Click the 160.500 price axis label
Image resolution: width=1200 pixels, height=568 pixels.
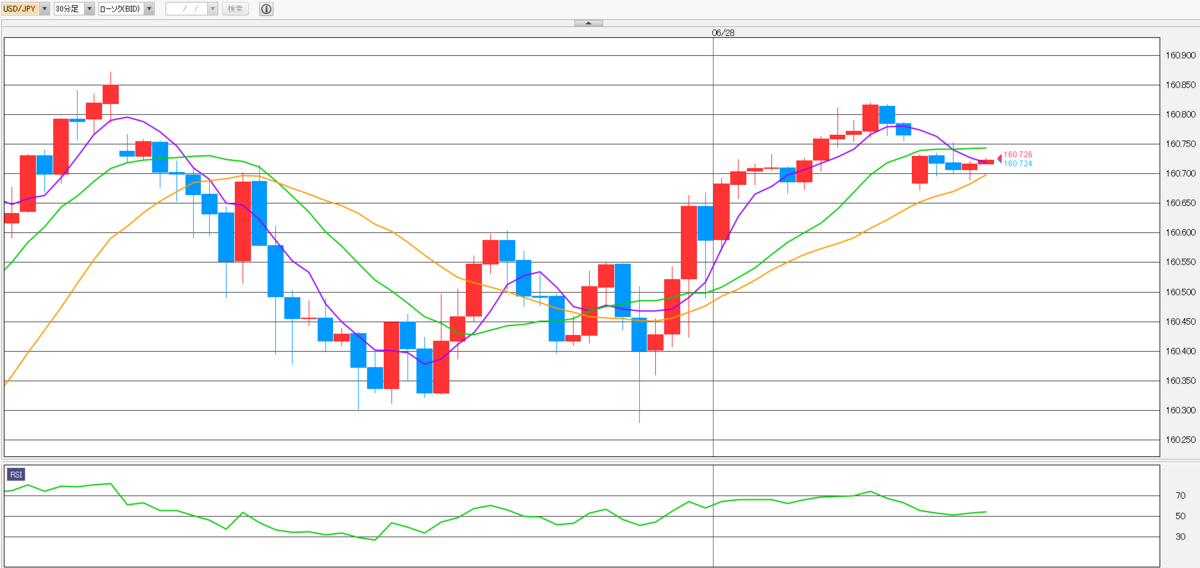click(x=1181, y=292)
